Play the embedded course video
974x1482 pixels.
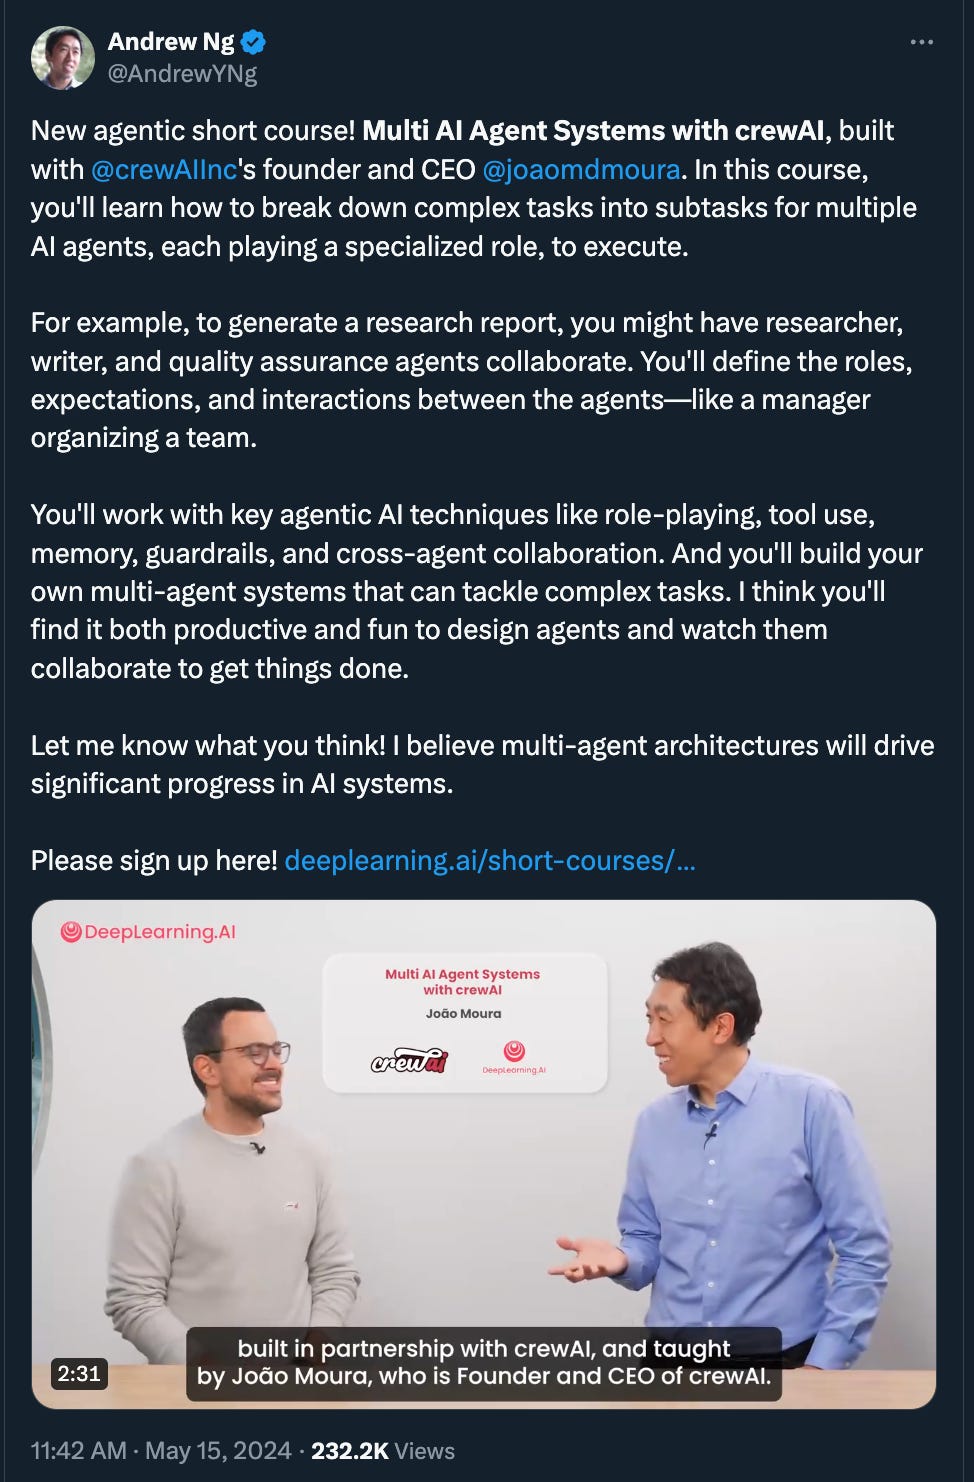coord(484,1154)
